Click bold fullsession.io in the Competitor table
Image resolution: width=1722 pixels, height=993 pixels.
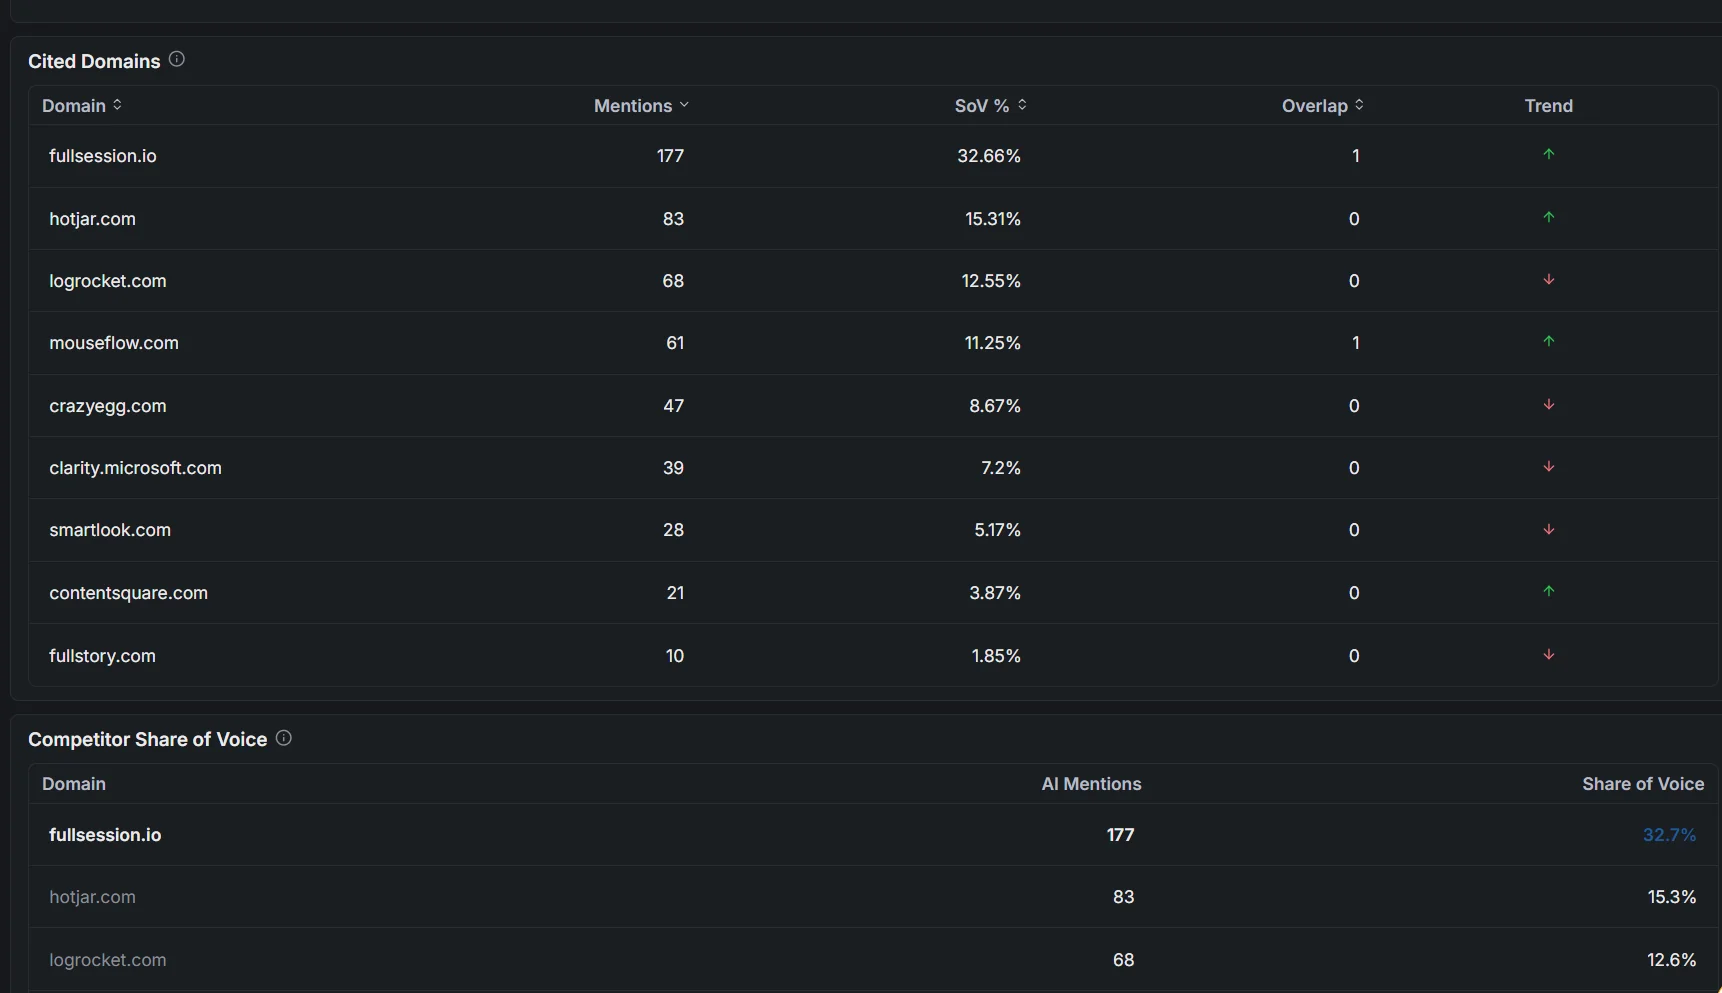point(105,835)
